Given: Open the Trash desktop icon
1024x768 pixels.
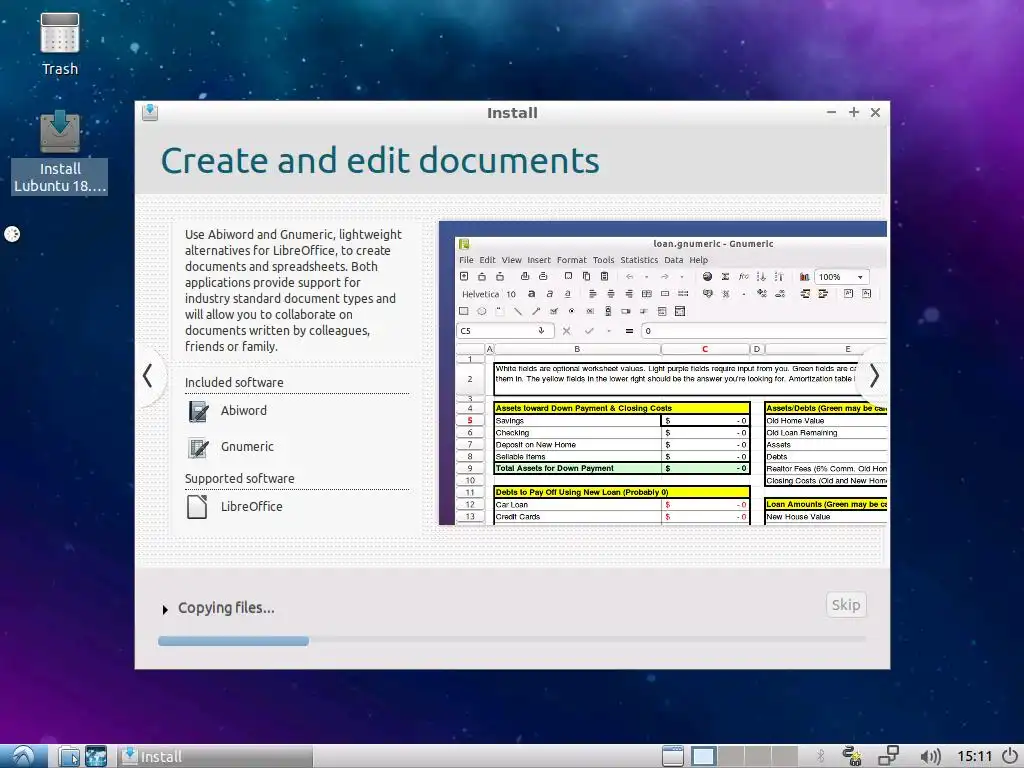Looking at the screenshot, I should [59, 44].
